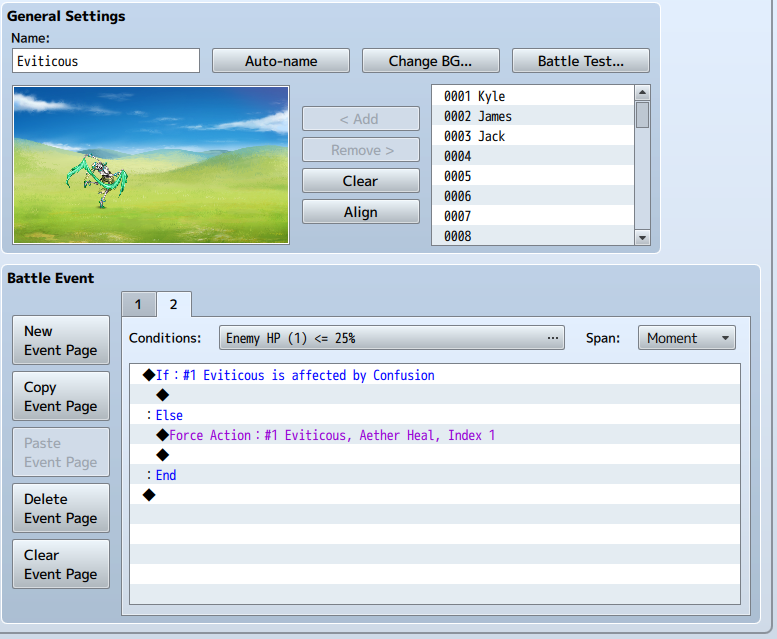
Task: Click Copy Event Page button
Action: tap(61, 396)
